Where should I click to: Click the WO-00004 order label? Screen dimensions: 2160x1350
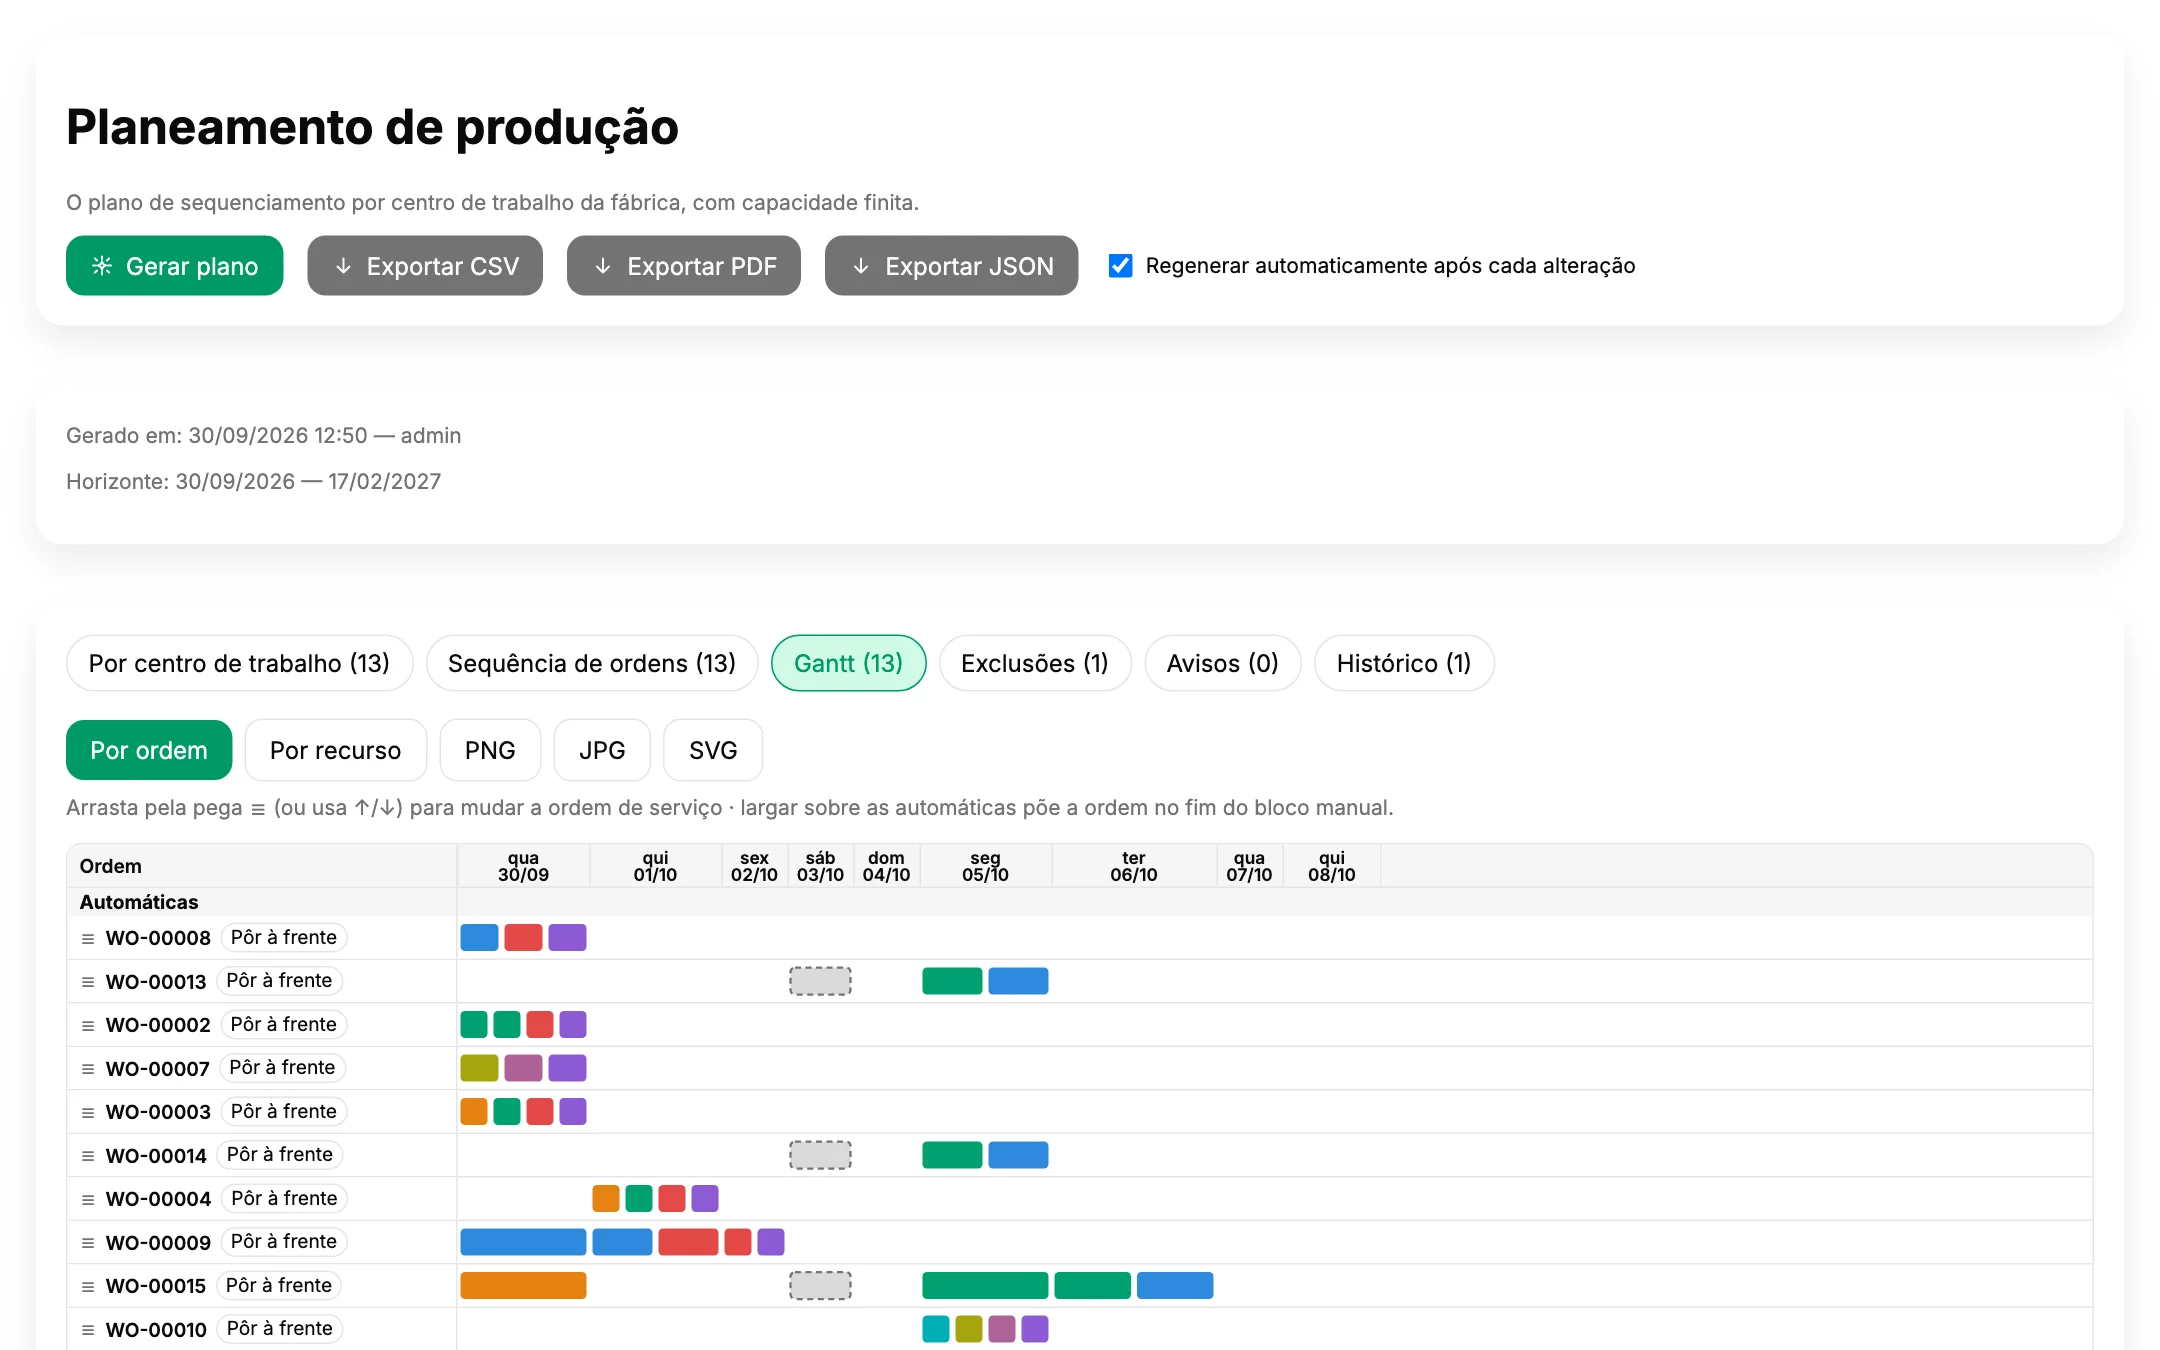(x=158, y=1199)
